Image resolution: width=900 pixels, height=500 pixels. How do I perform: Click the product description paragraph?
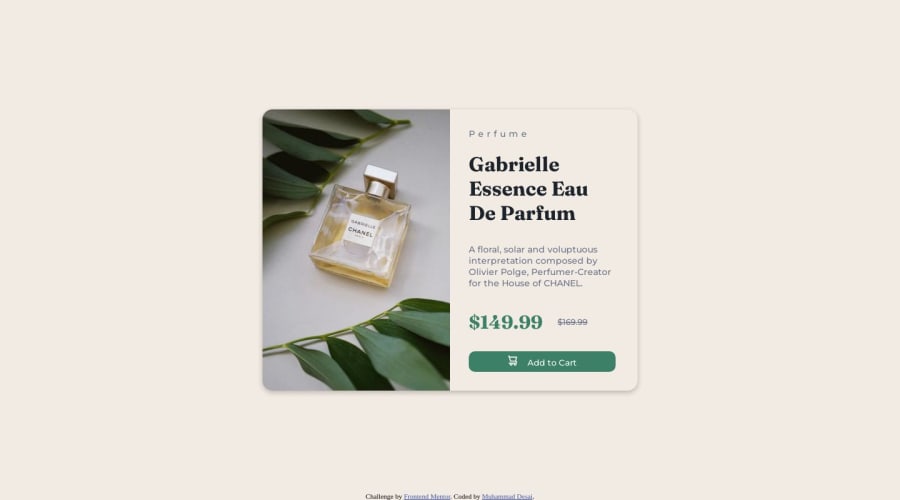click(x=540, y=266)
